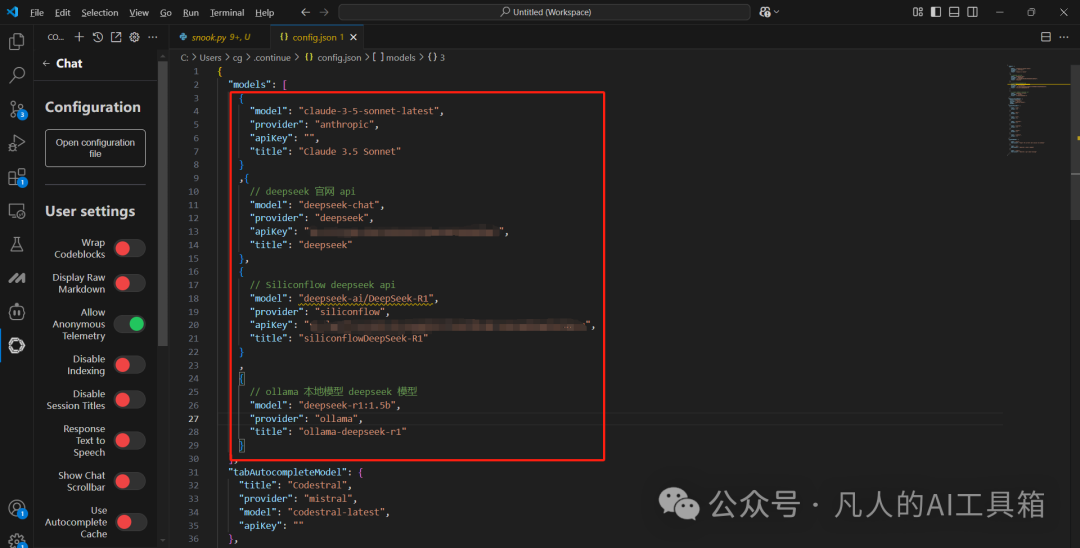Split the editor group

coord(1046,37)
